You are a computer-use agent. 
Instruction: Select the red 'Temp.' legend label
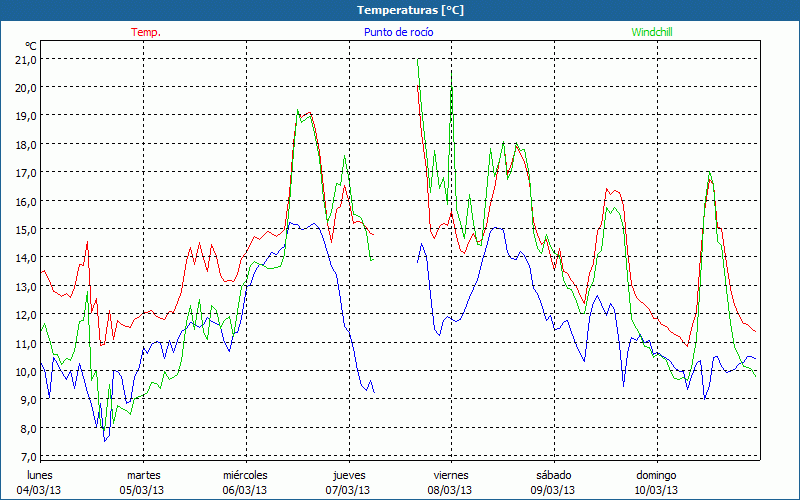click(146, 32)
